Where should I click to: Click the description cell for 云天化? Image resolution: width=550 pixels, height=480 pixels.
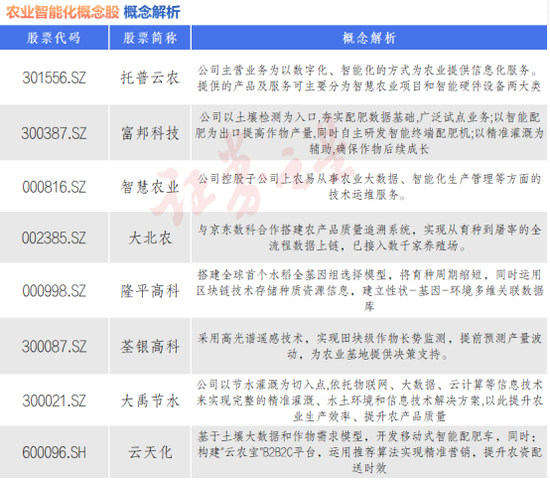[369, 452]
